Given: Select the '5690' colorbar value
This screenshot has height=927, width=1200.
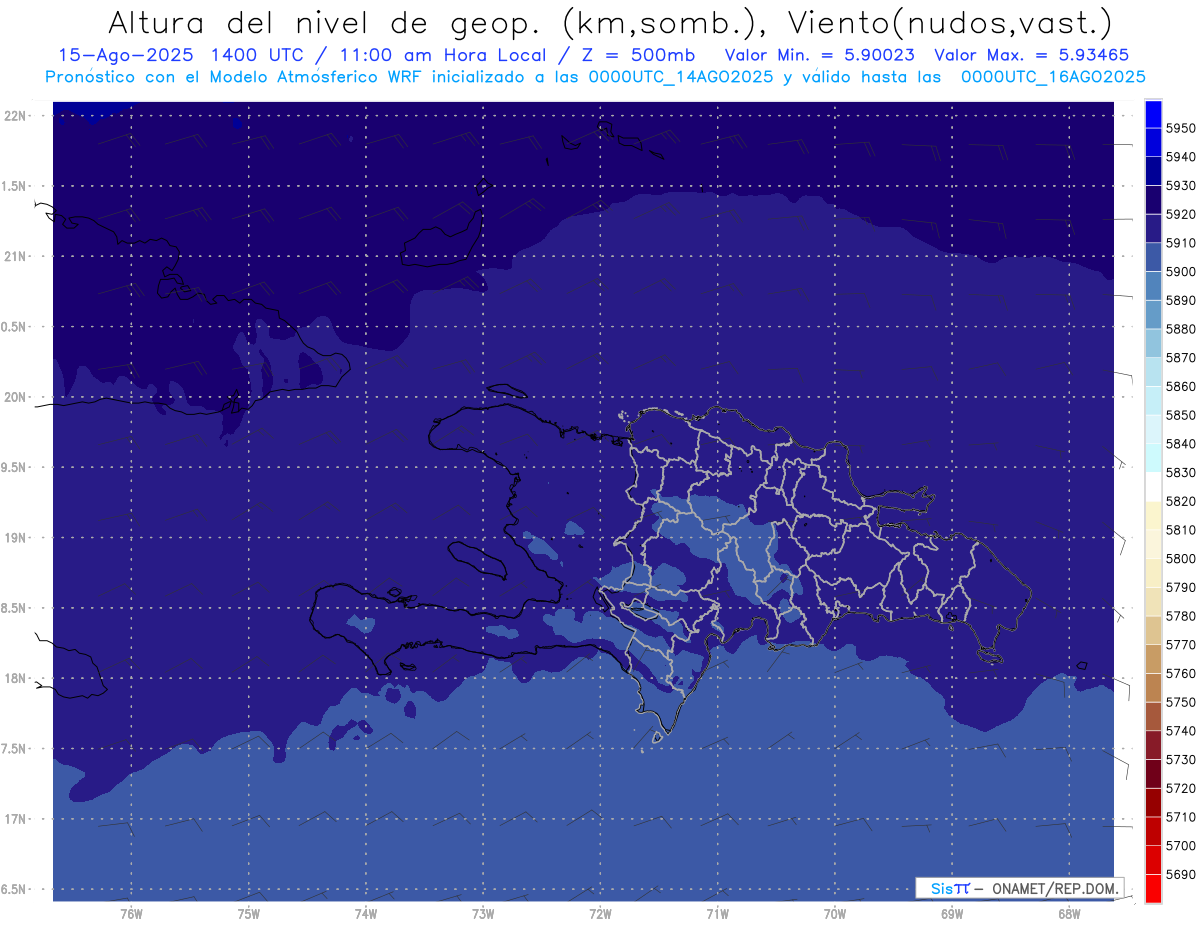Looking at the screenshot, I should [x=1181, y=874].
